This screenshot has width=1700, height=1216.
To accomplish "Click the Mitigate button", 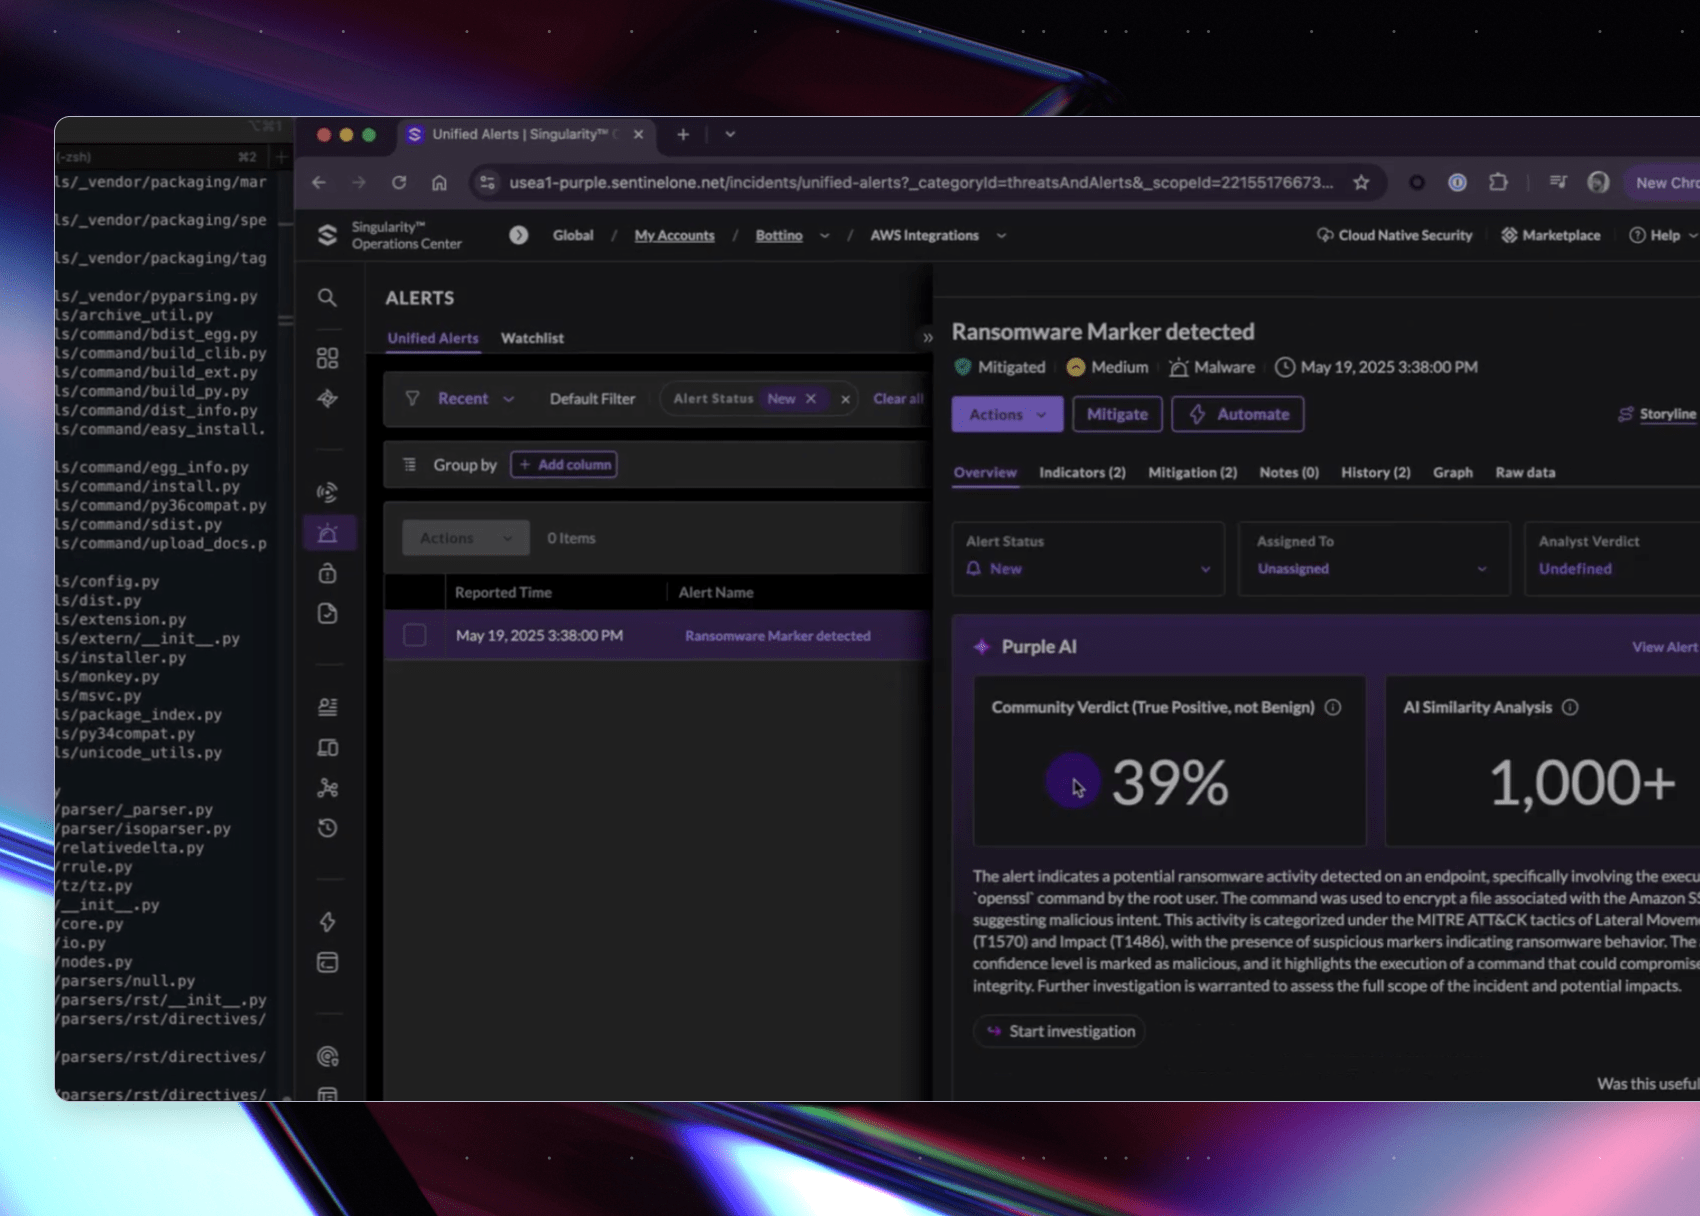I will 1117,414.
